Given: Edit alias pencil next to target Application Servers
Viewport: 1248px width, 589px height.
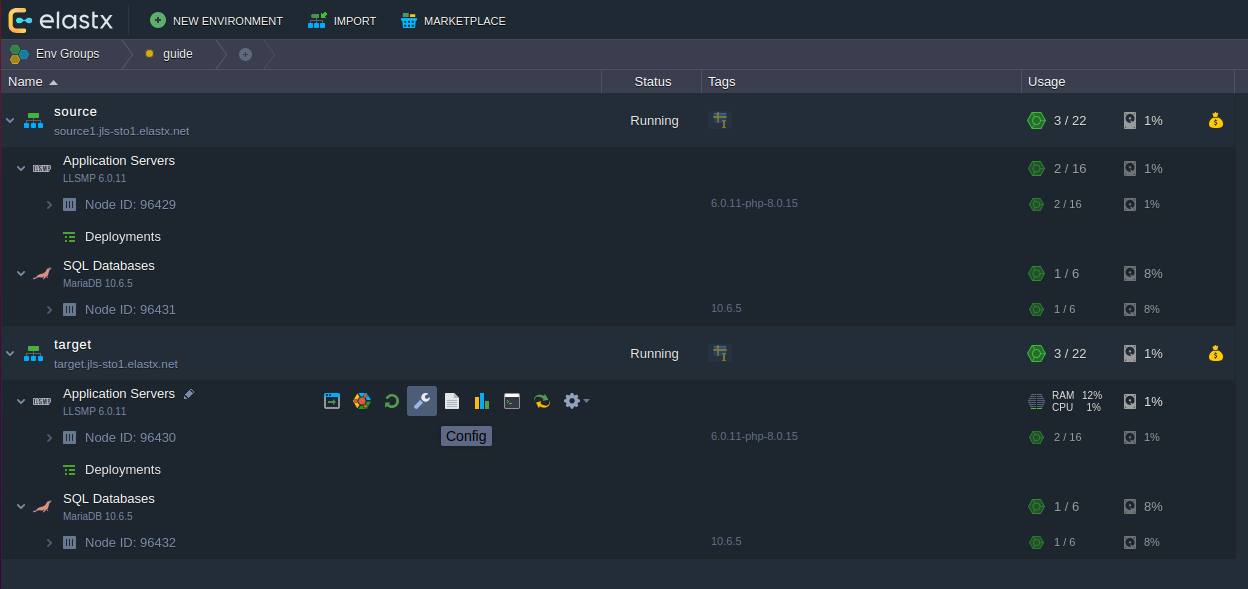Looking at the screenshot, I should 189,394.
